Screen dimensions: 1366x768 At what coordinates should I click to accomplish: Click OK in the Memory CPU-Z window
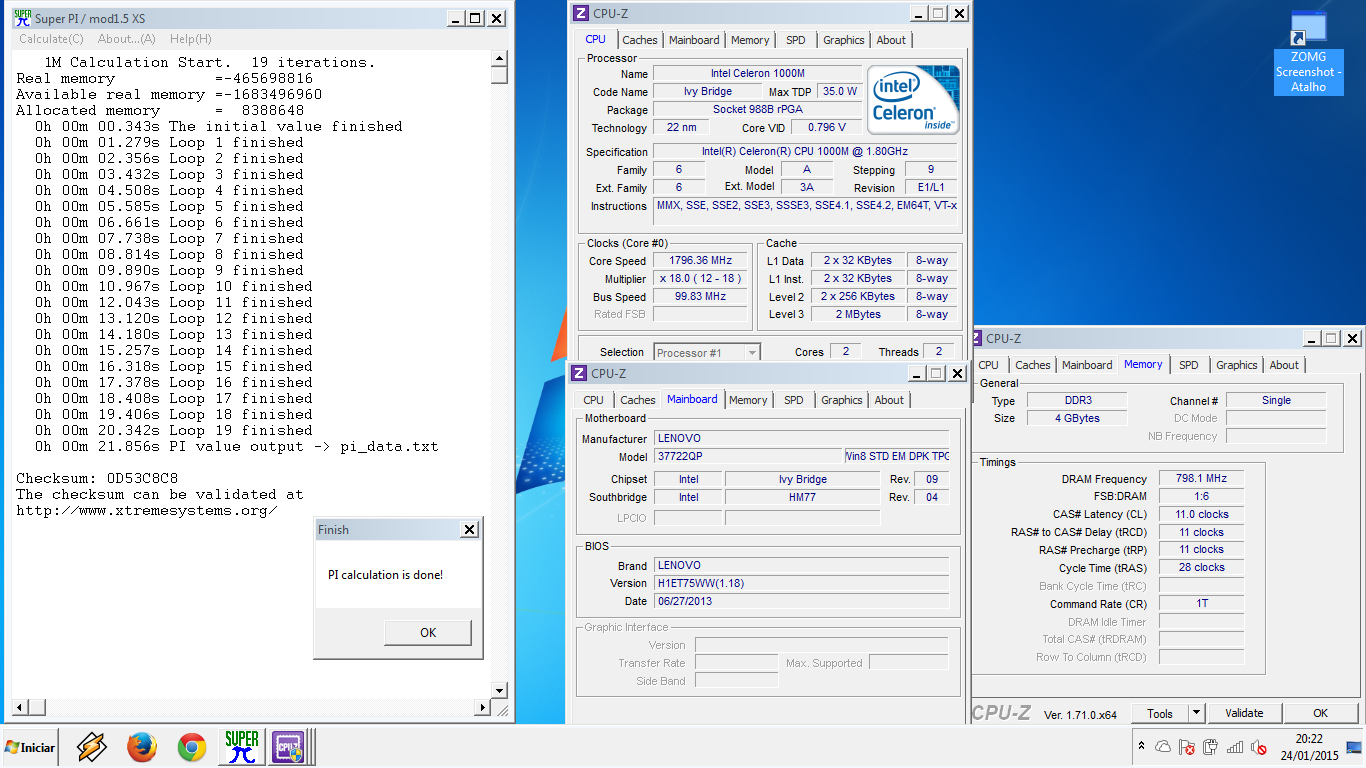click(1321, 713)
